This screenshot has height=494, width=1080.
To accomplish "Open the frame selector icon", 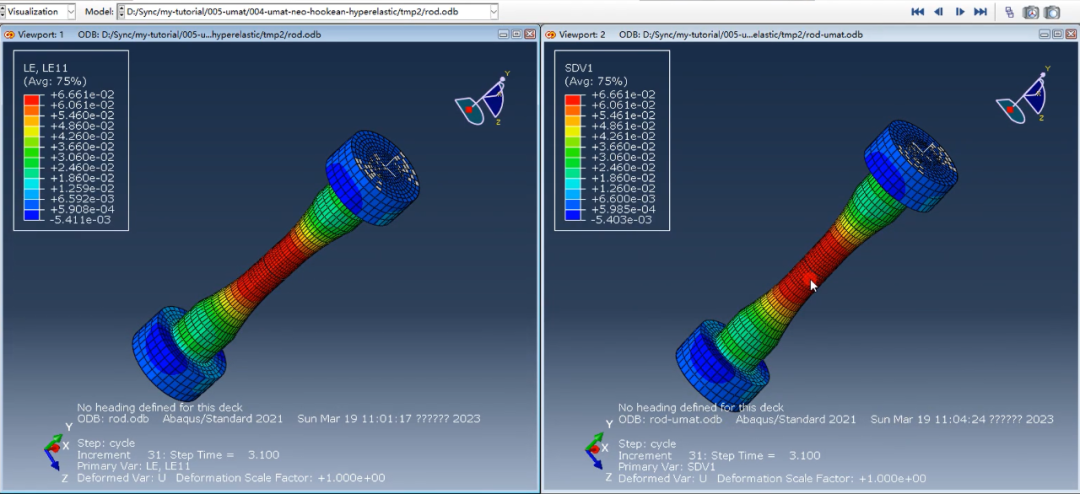I will point(1009,12).
